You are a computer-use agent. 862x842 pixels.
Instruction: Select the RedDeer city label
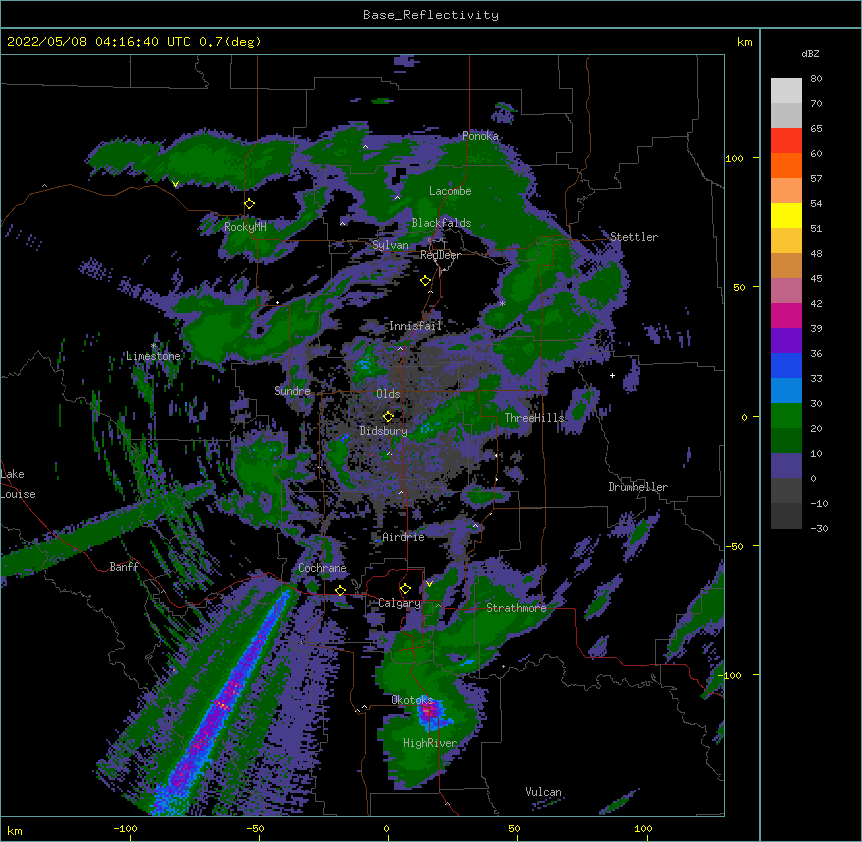click(x=440, y=255)
